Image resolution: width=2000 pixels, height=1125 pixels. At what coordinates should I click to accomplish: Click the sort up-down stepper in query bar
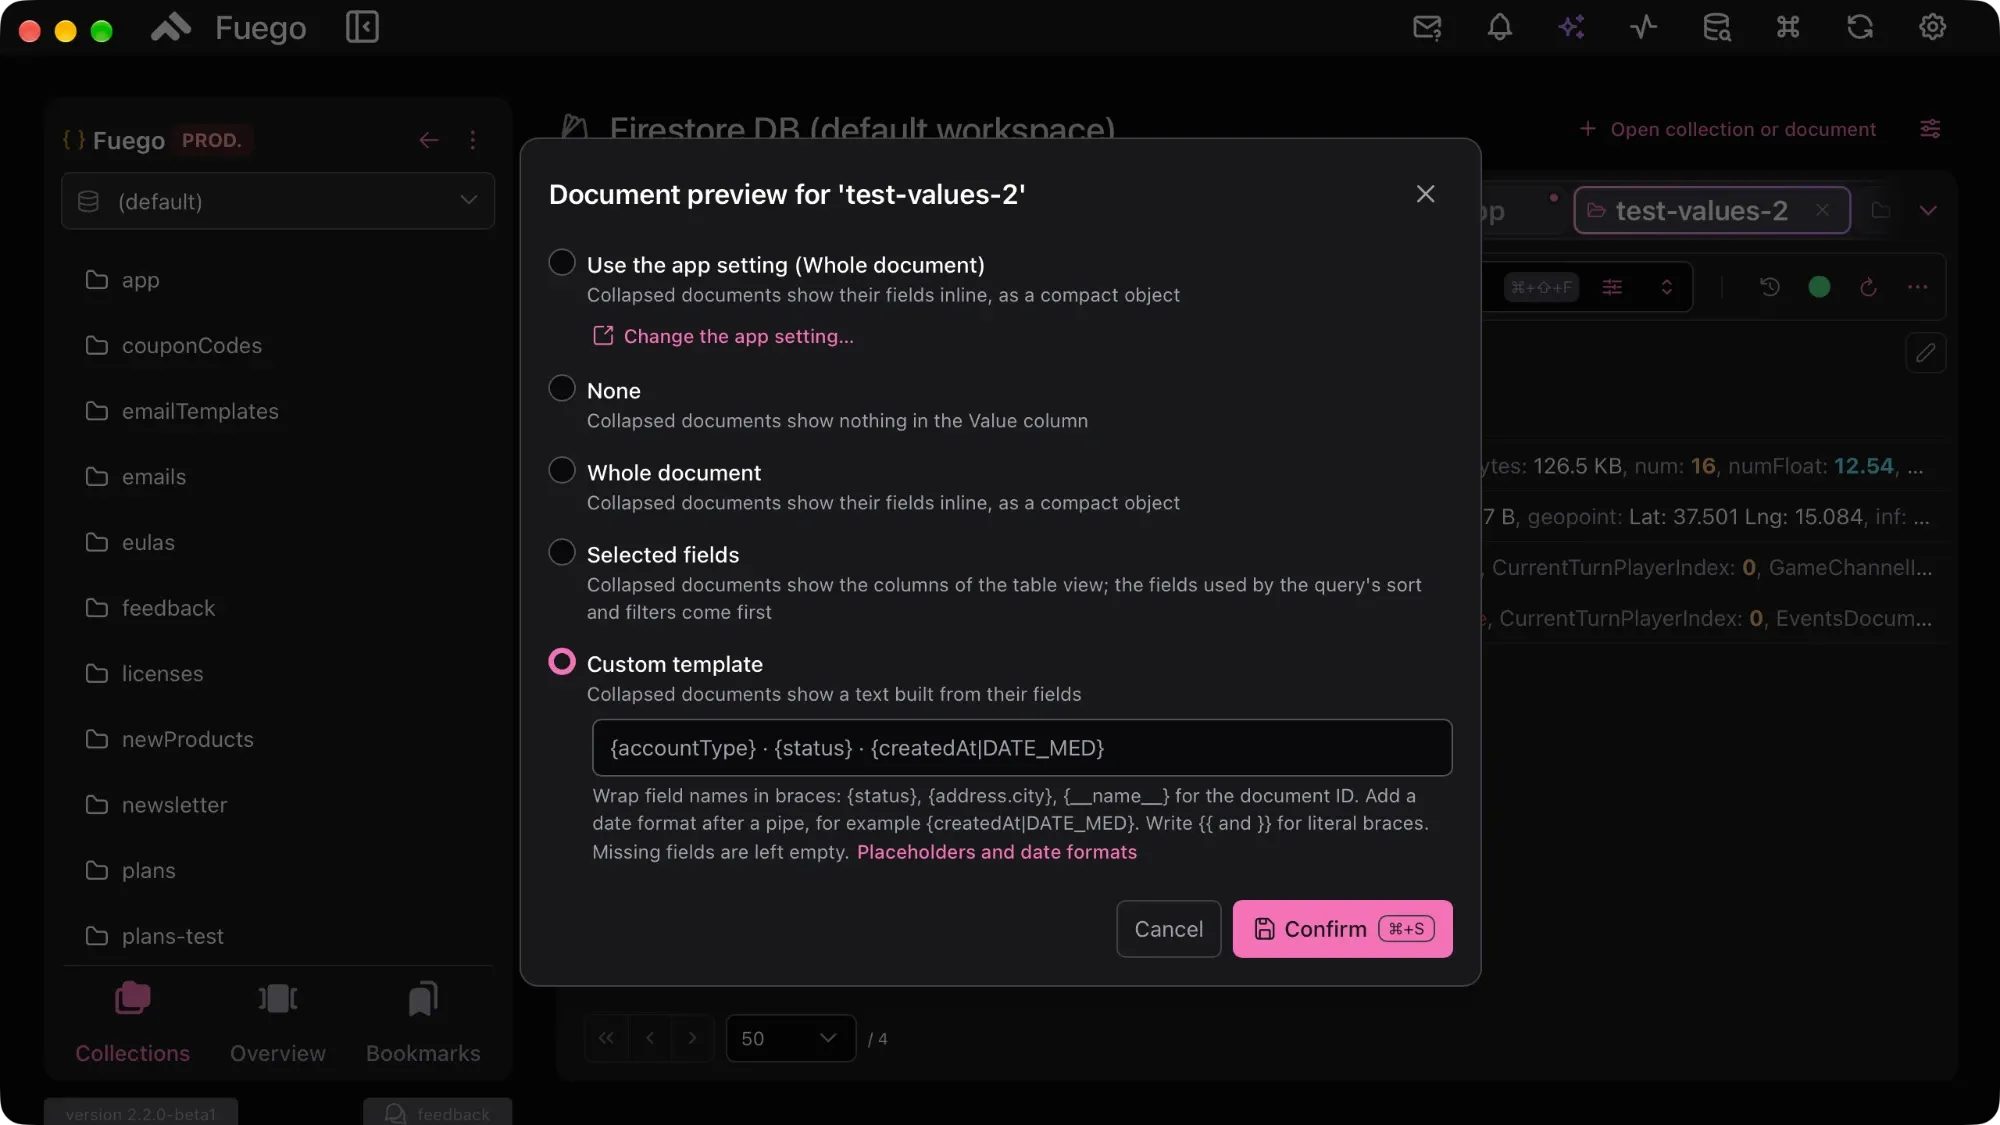click(x=1666, y=287)
